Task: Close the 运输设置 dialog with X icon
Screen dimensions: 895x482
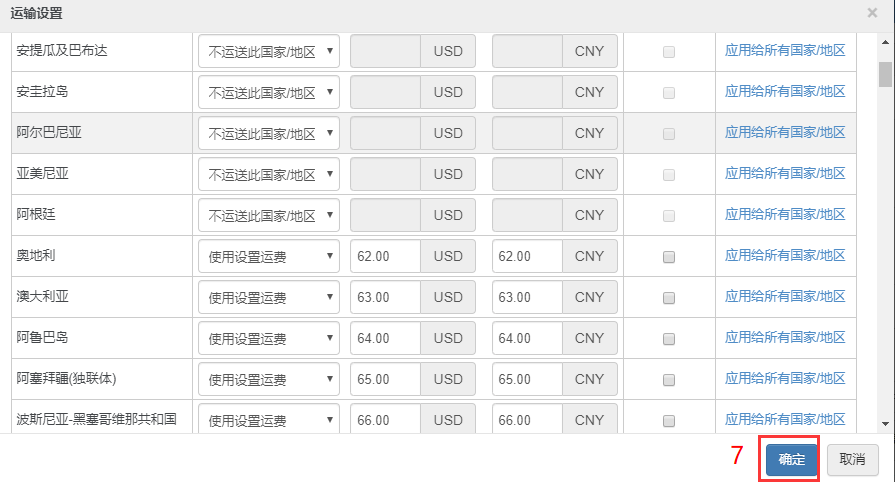Action: [x=872, y=13]
